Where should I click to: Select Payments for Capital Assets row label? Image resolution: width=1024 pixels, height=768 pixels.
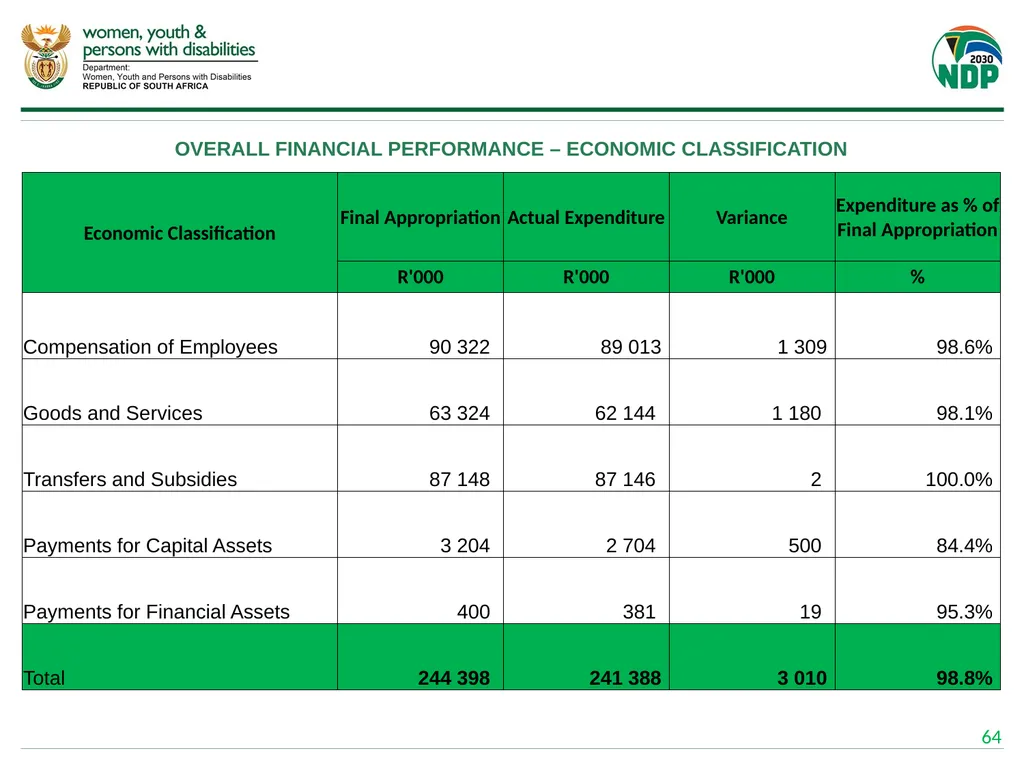coord(148,545)
